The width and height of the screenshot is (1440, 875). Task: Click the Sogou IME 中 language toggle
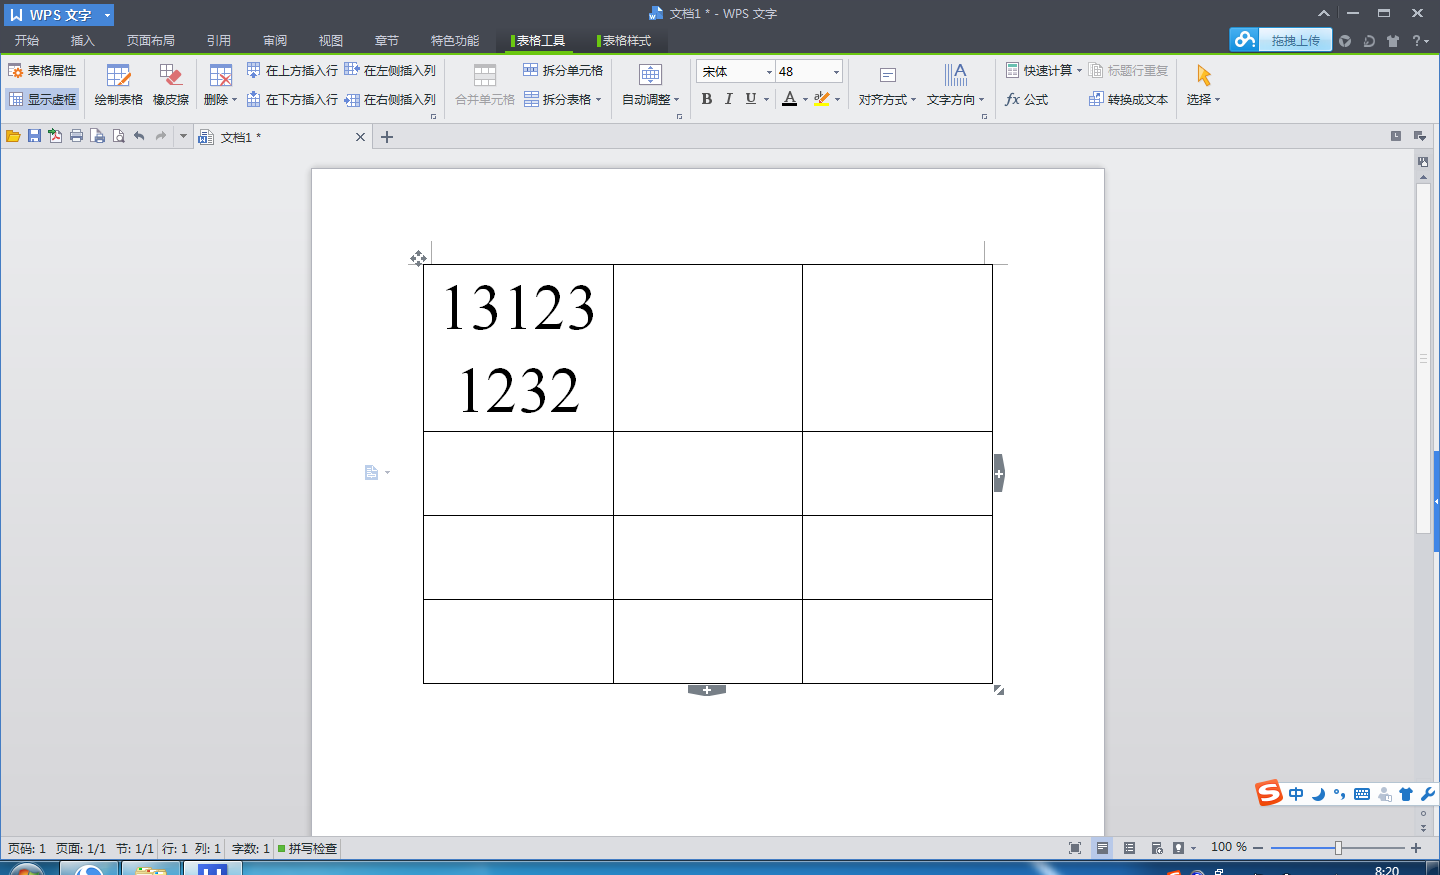1296,794
